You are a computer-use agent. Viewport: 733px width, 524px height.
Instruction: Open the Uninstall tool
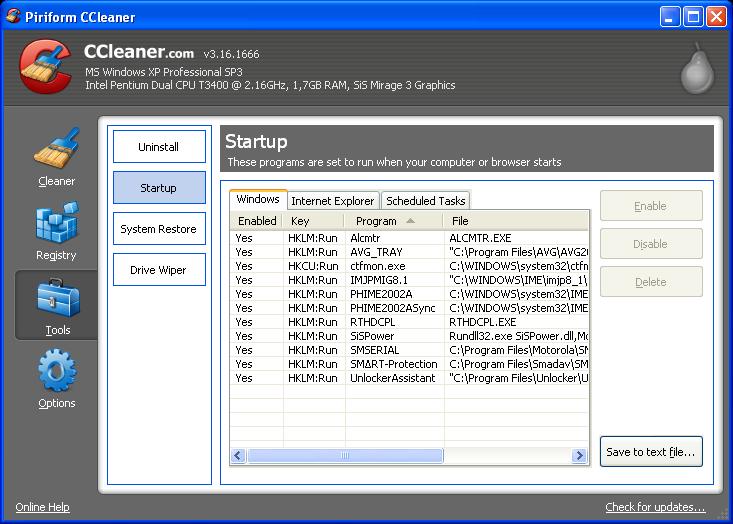pos(159,147)
